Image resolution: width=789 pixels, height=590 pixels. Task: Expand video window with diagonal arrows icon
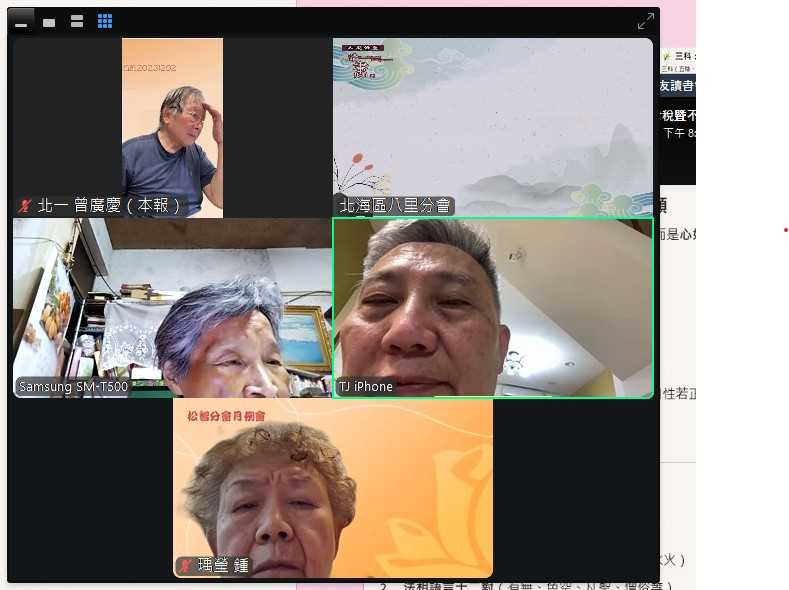click(646, 21)
